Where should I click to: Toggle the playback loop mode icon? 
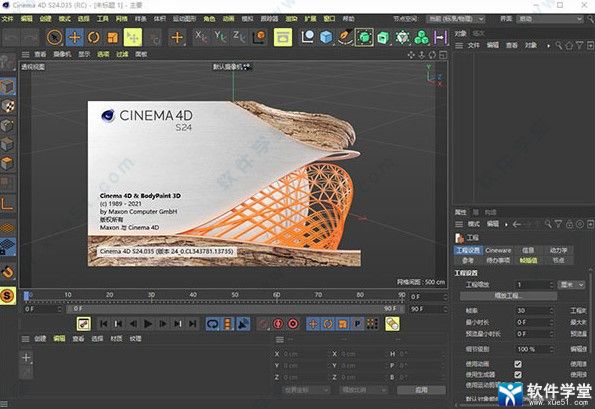[x=213, y=324]
